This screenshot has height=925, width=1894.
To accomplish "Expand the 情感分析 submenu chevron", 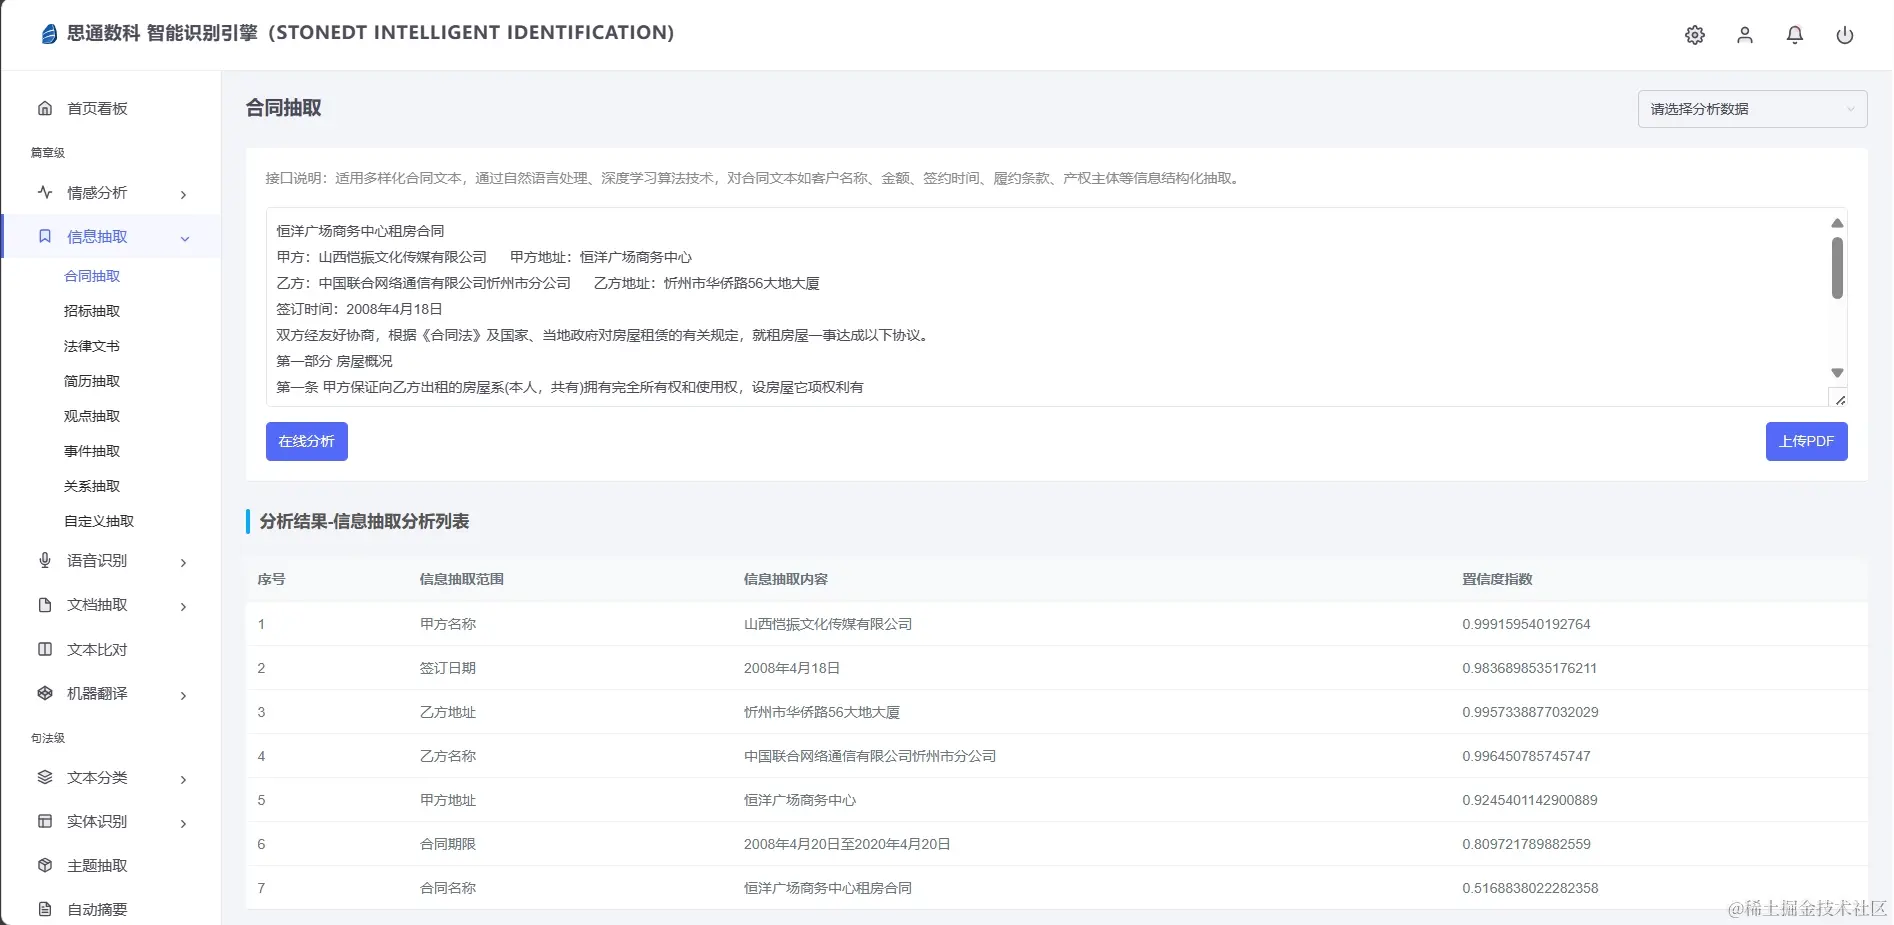I will tap(183, 194).
